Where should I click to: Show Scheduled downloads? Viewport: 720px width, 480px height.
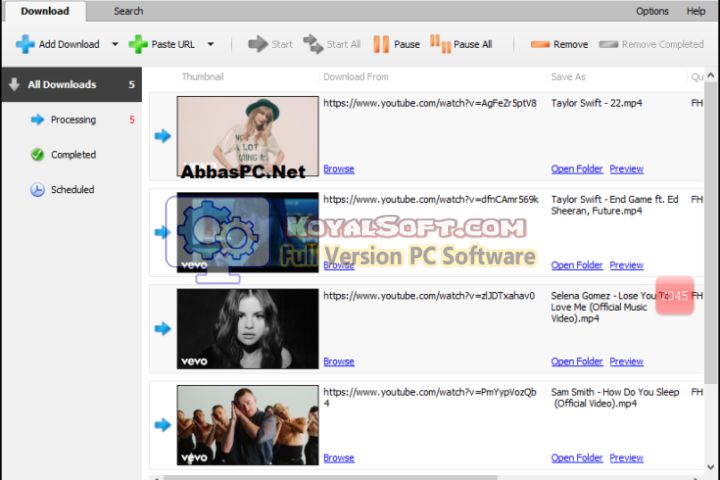click(73, 190)
